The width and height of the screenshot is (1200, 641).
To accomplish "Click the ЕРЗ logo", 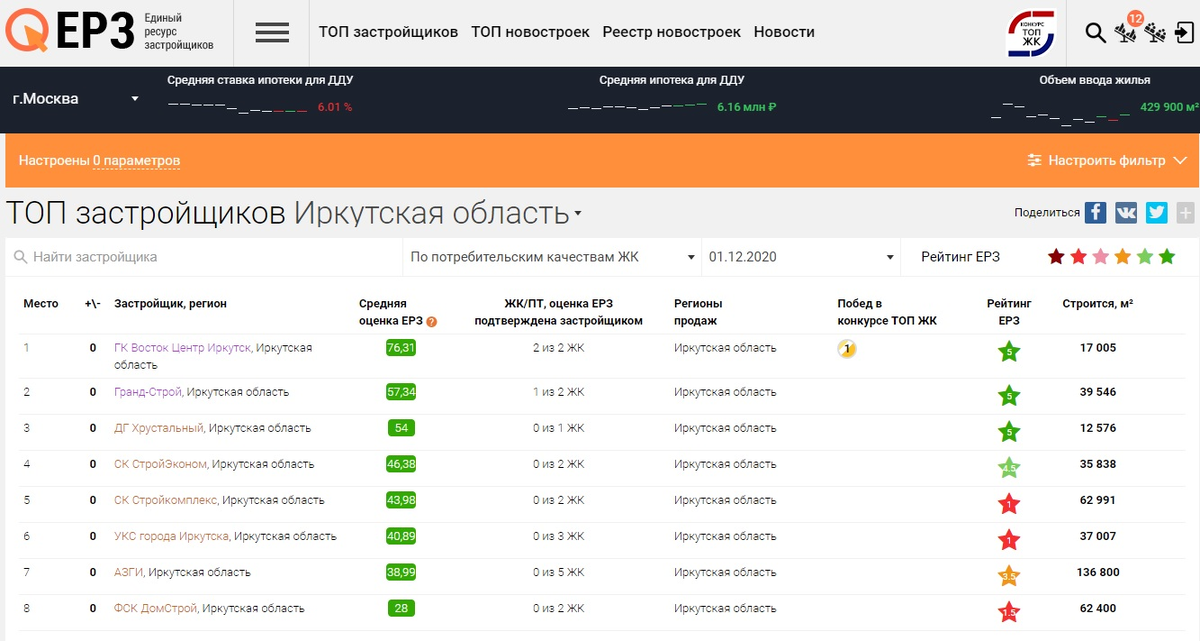I will [60, 30].
